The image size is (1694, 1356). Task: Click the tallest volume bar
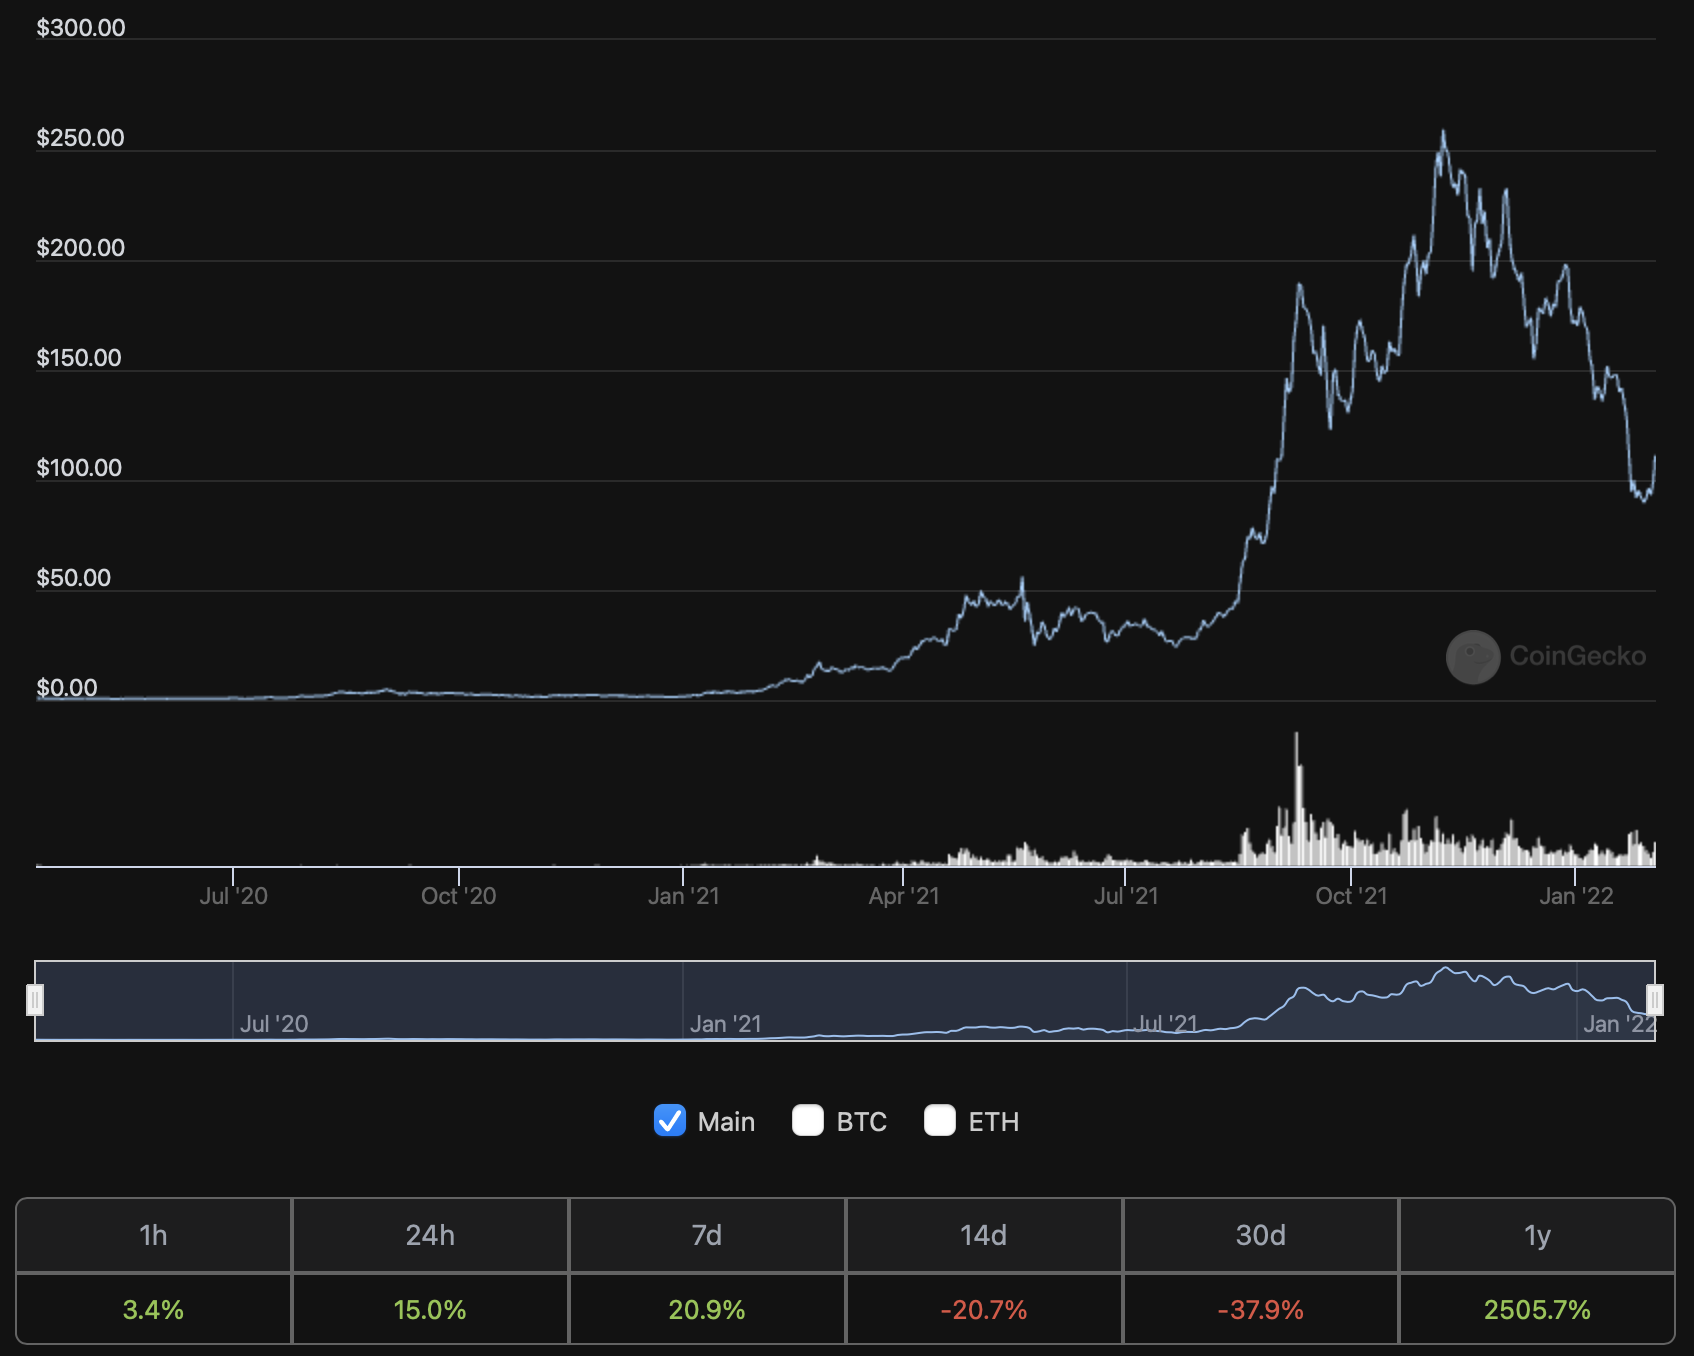click(1297, 799)
